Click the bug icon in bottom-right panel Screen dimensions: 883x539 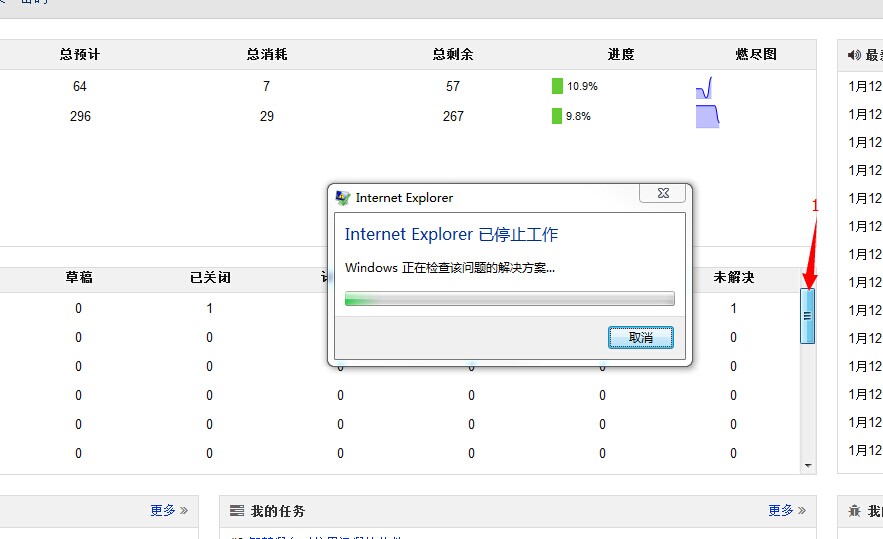point(854,511)
